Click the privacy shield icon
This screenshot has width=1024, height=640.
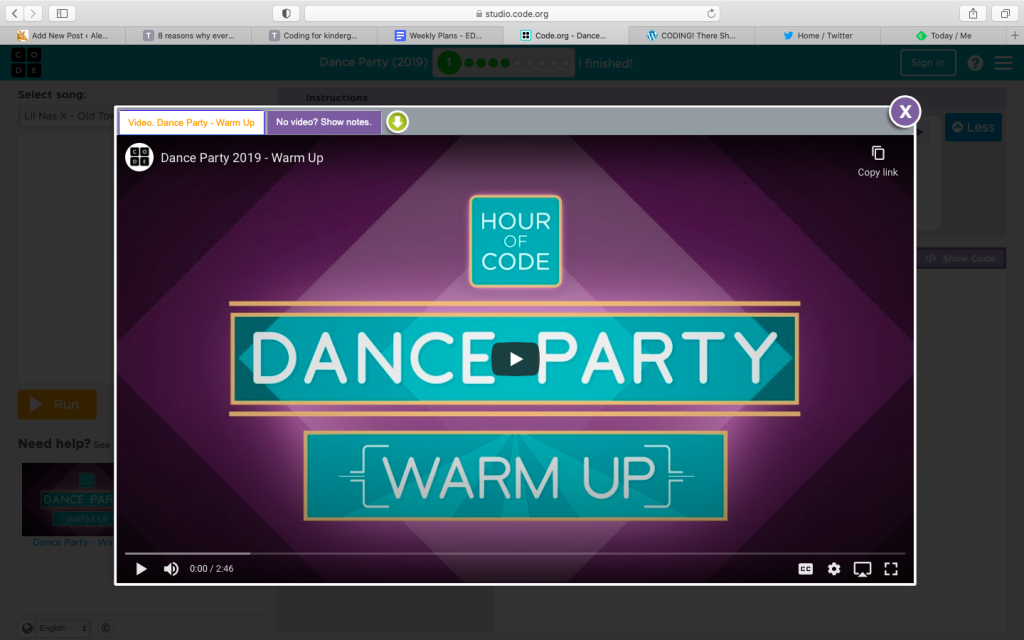286,13
